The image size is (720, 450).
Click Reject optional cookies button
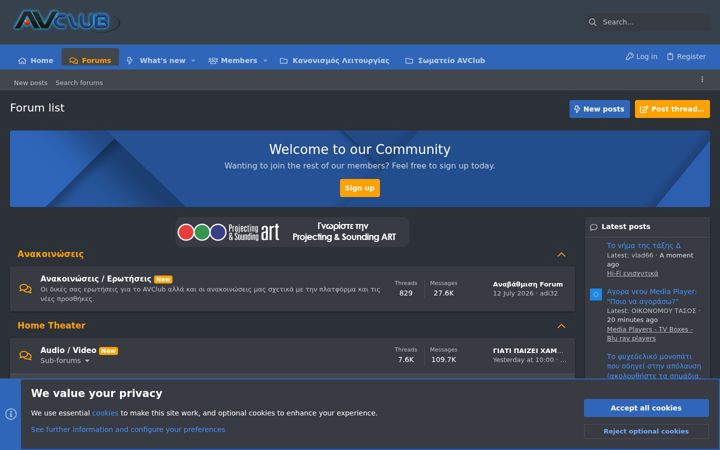646,431
